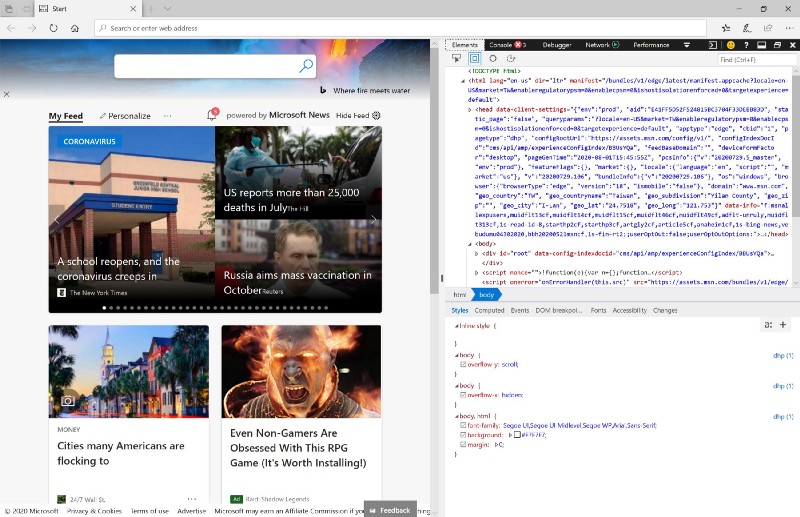800x517 pixels.
Task: Toggle the DOM element highlighting icon
Action: pos(474,59)
